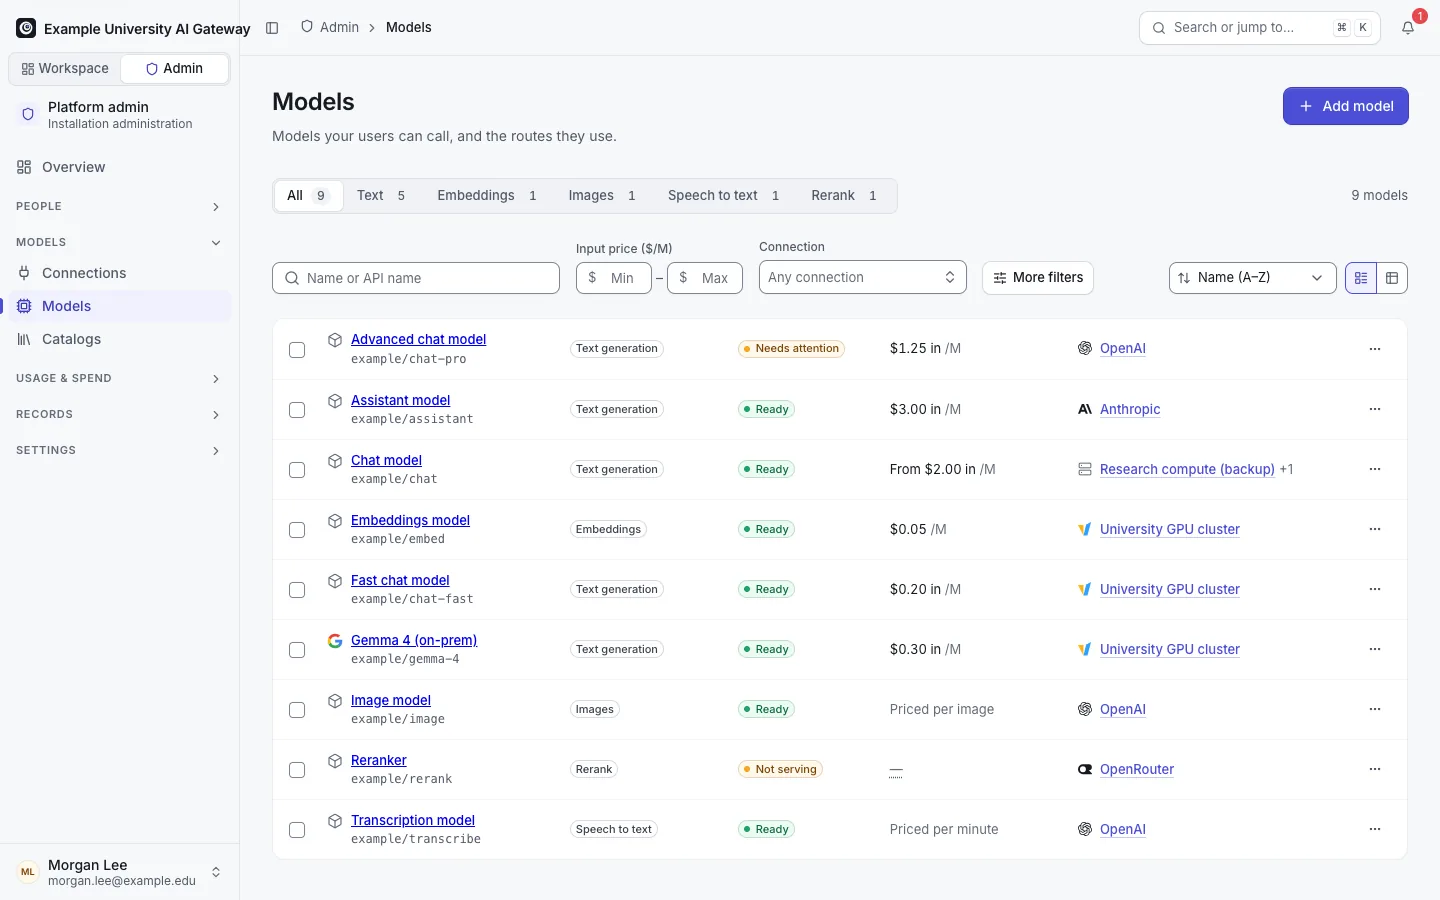Select the Advanced chat model checkbox

tap(297, 350)
